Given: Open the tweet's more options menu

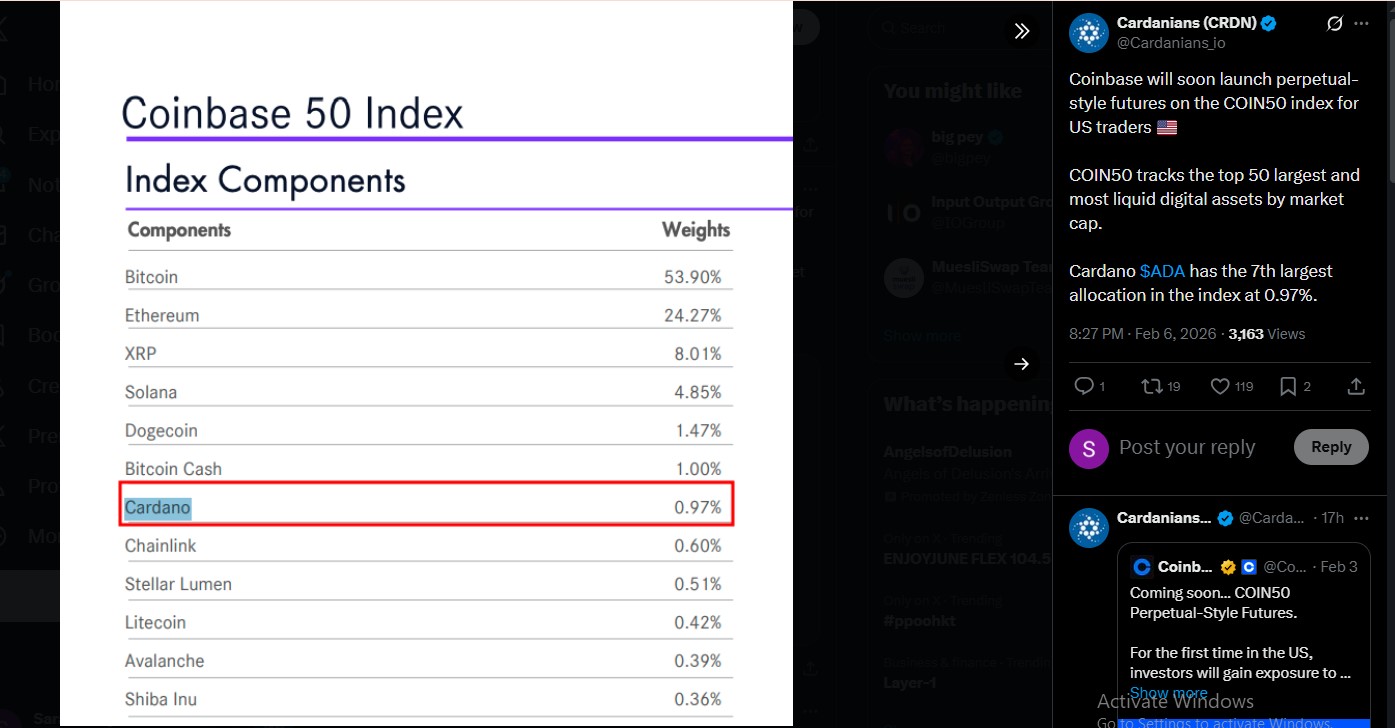Looking at the screenshot, I should coord(1361,22).
